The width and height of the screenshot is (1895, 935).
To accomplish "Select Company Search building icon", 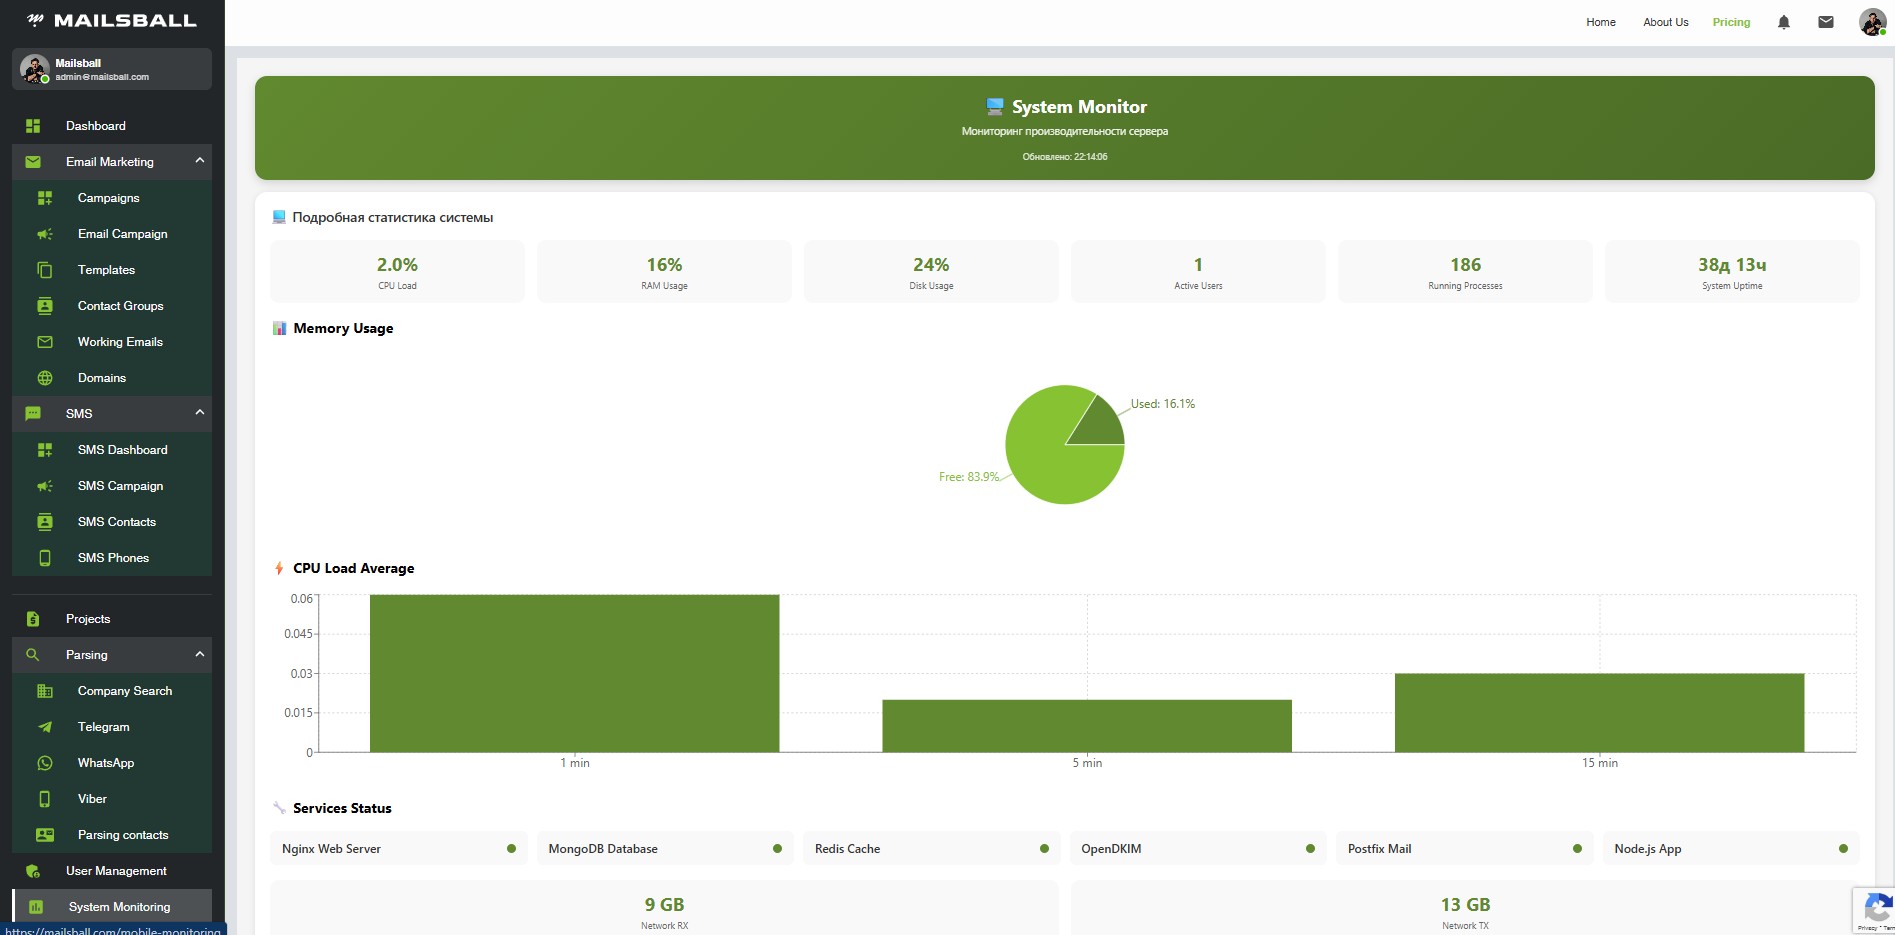I will pos(45,691).
